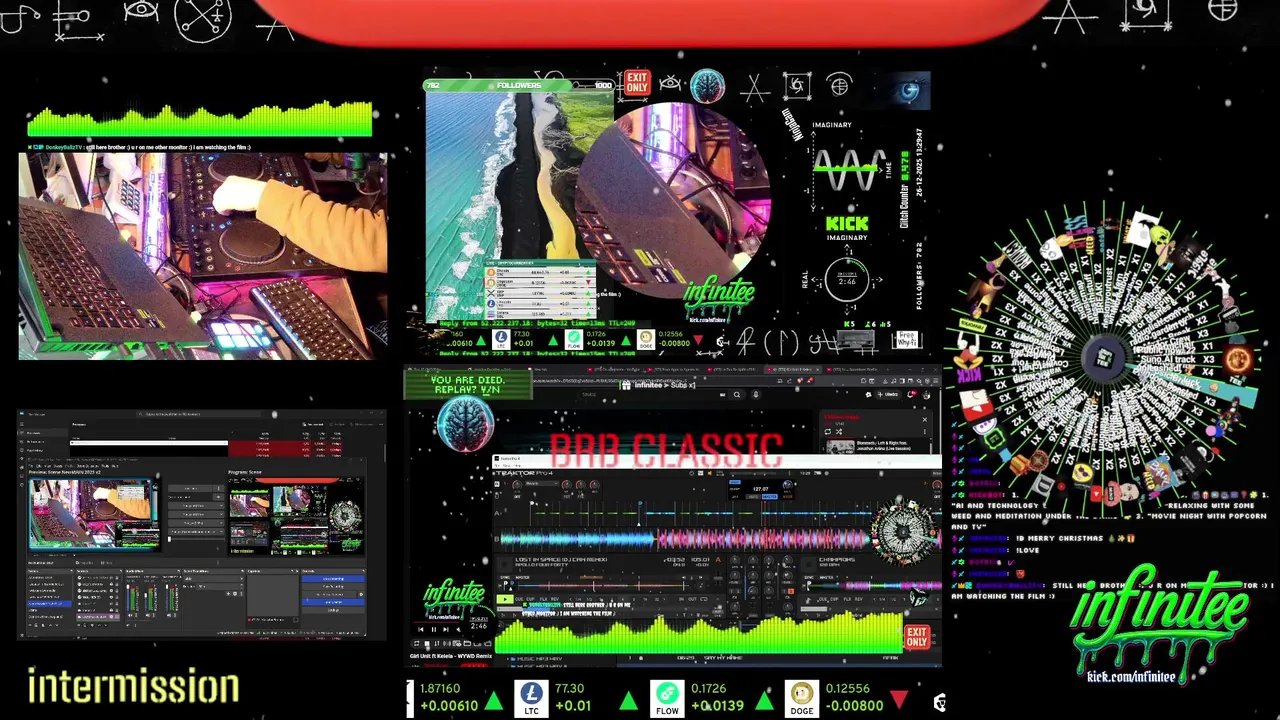The width and height of the screenshot is (1280, 720).
Task: Click the Free Wi-Fi sign icon
Action: click(x=905, y=341)
